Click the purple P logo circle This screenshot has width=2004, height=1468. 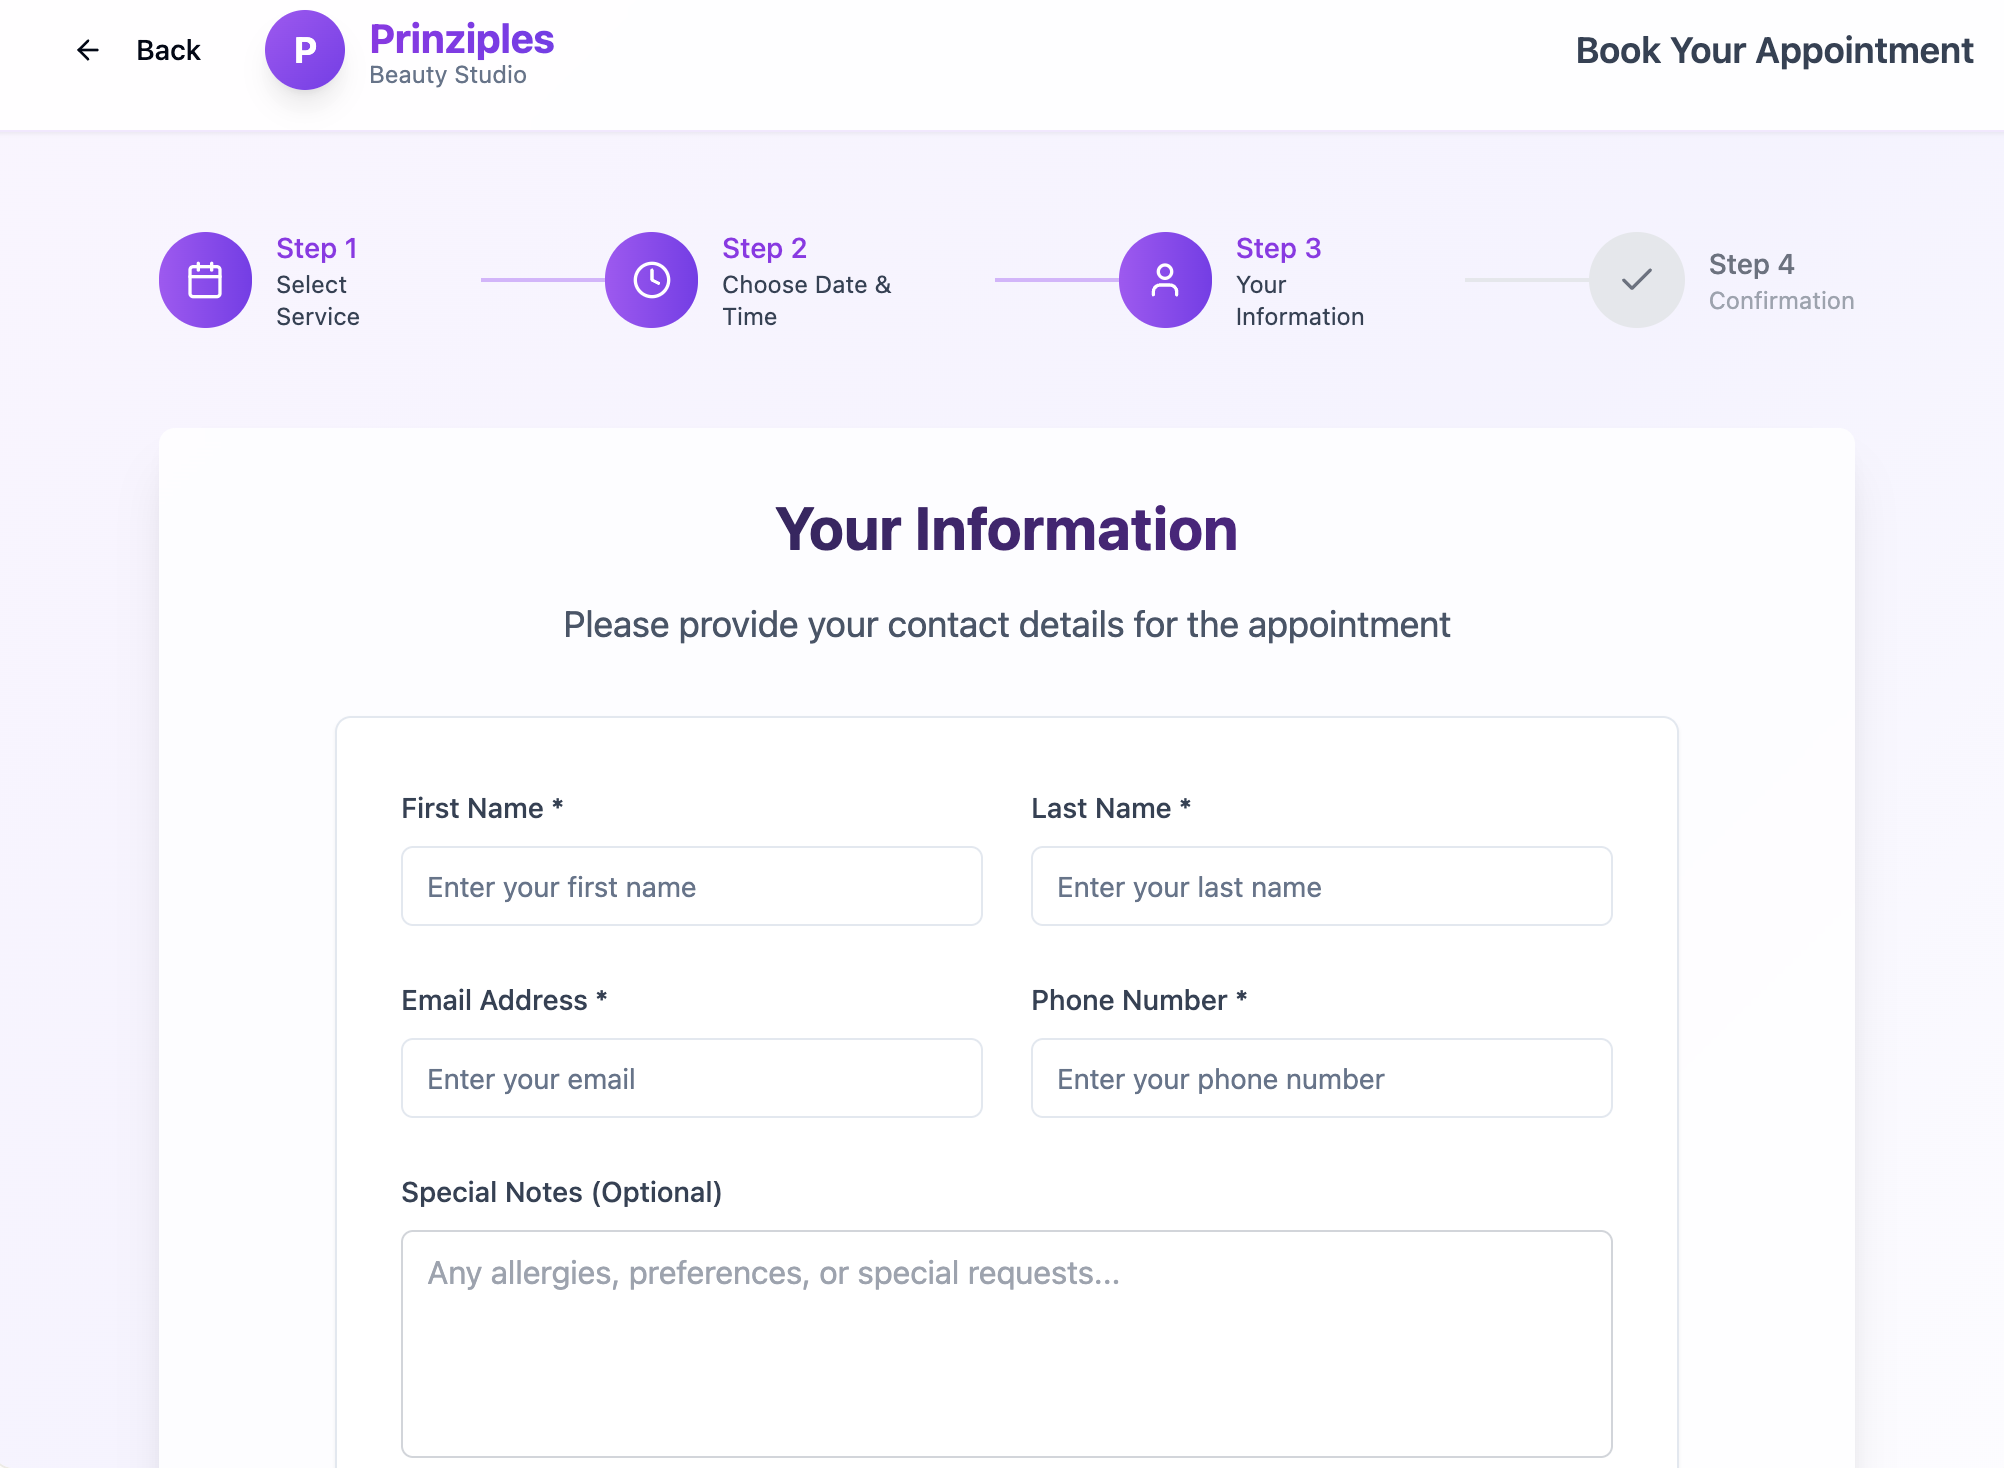click(x=304, y=50)
